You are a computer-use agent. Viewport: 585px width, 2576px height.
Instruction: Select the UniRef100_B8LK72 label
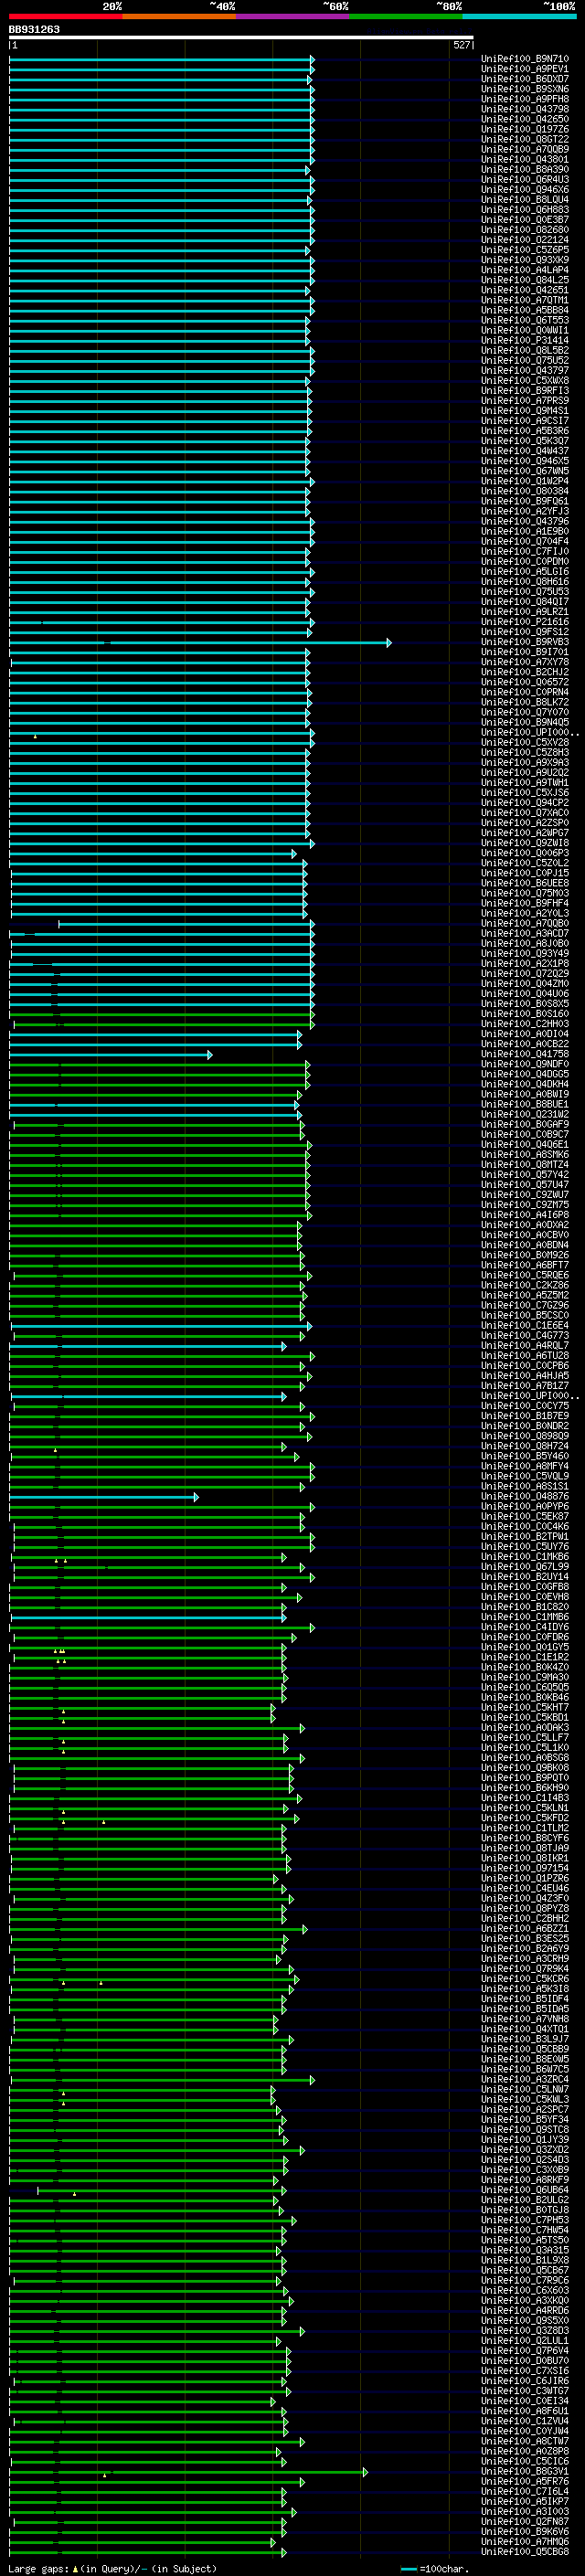[525, 702]
